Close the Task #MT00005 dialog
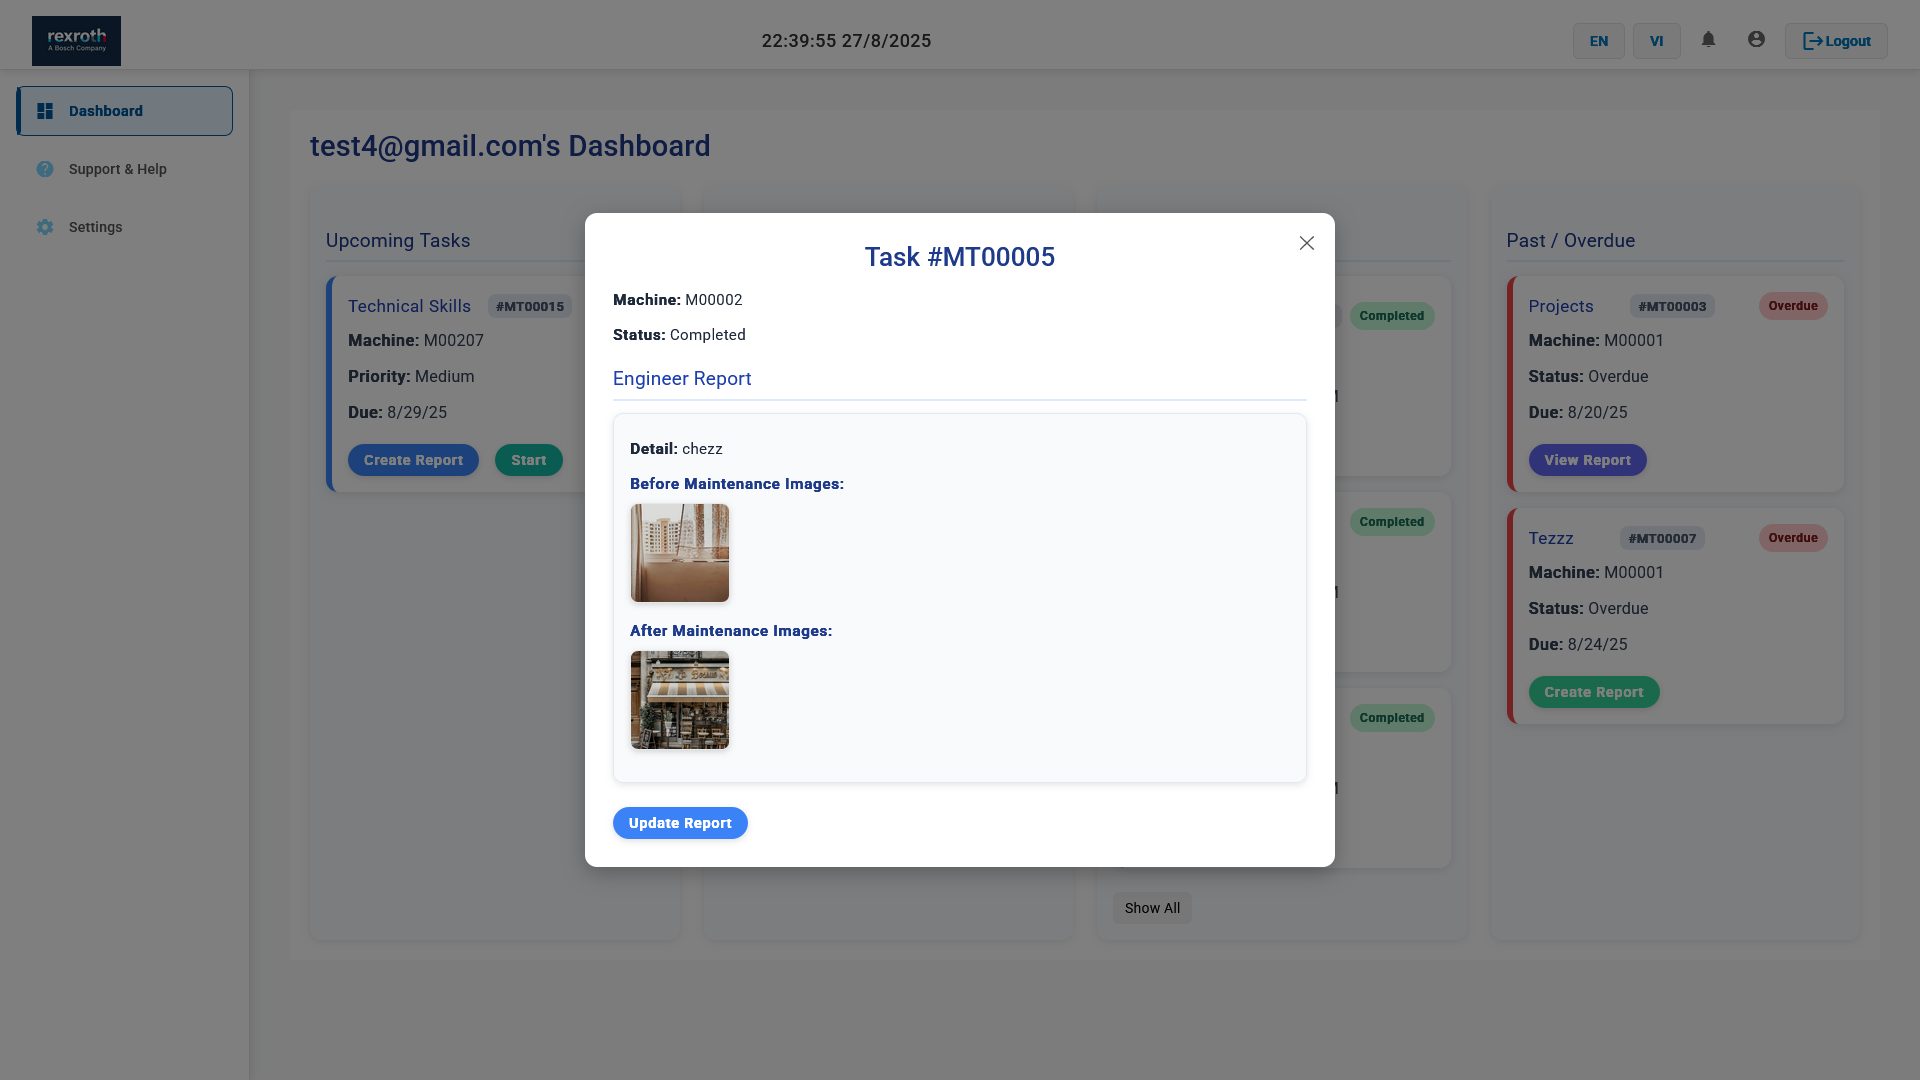This screenshot has width=1920, height=1080. coord(1306,243)
